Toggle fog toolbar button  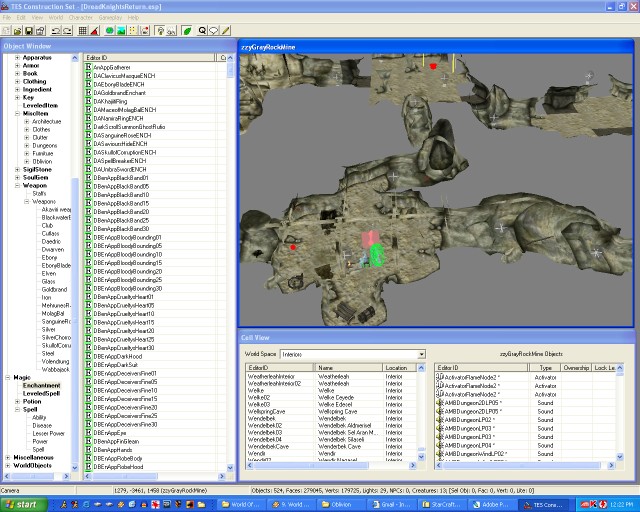point(171,31)
